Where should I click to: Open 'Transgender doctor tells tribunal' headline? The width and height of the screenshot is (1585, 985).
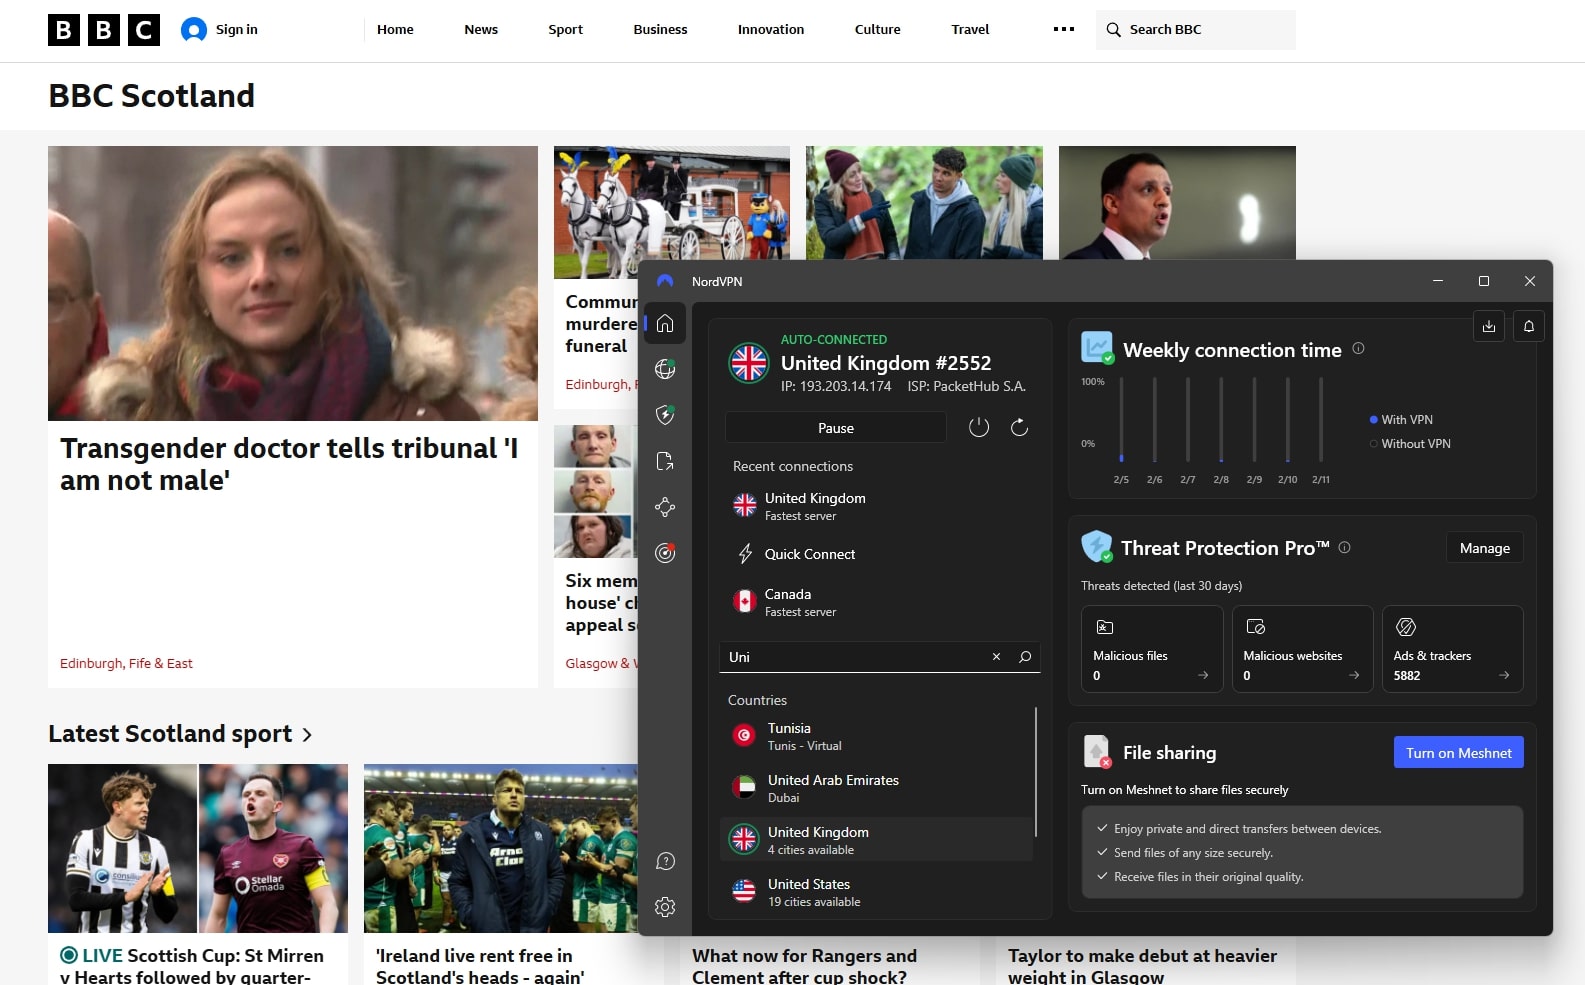click(289, 464)
